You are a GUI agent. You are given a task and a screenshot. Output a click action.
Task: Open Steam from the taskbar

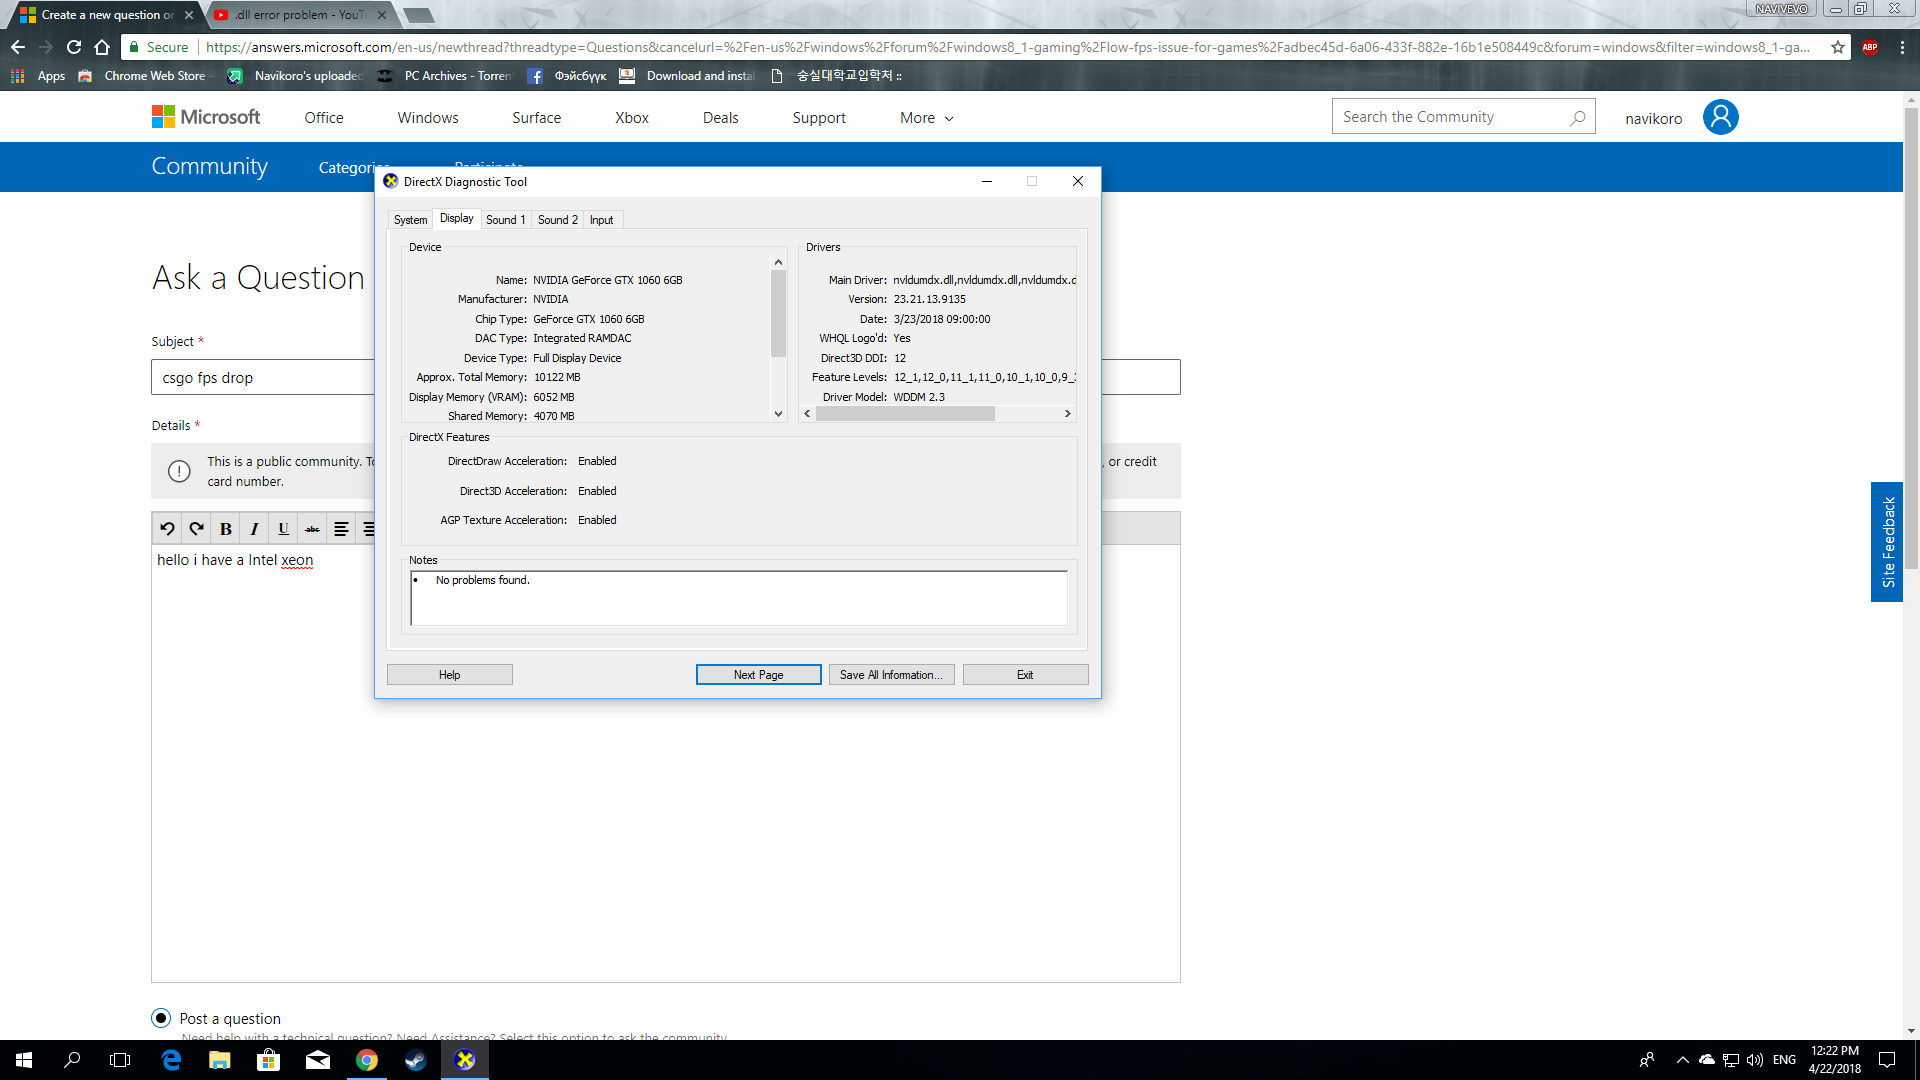point(416,1060)
